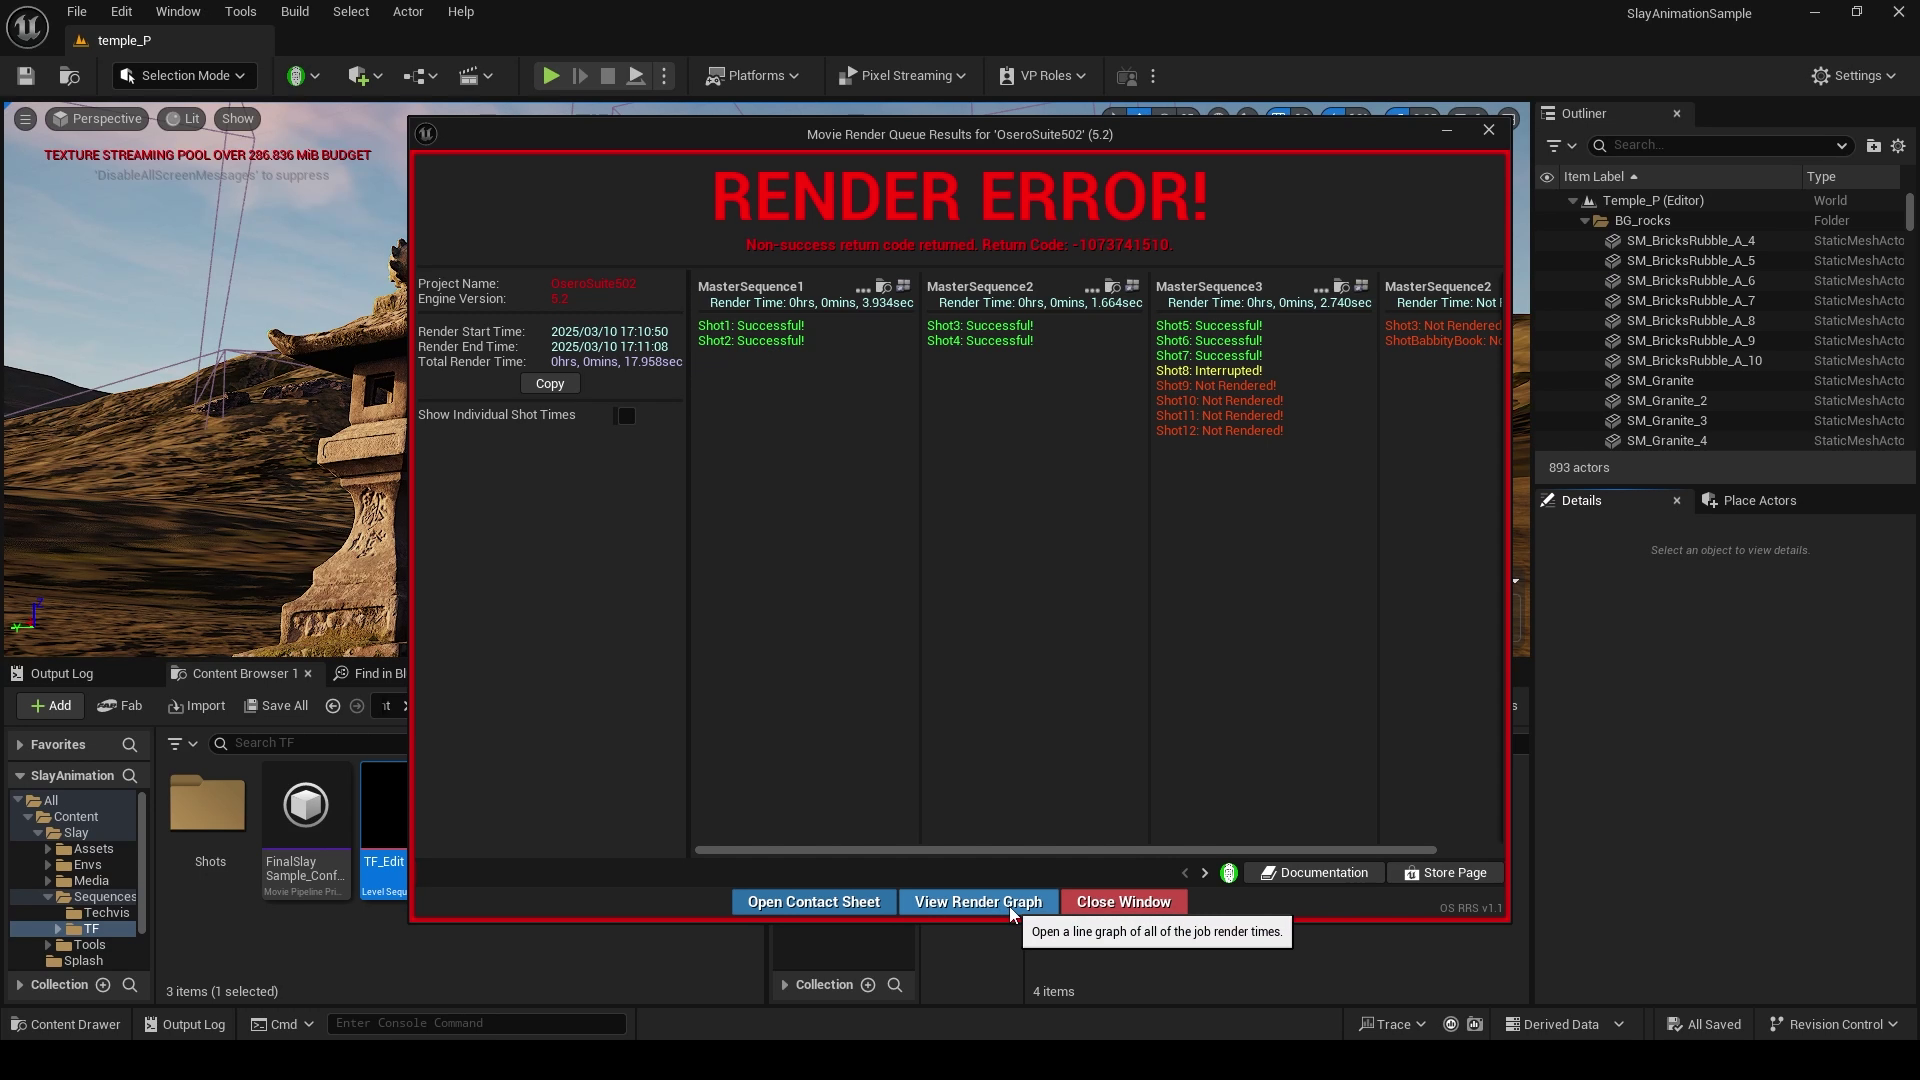Click the viewport Show flags button

[237, 119]
